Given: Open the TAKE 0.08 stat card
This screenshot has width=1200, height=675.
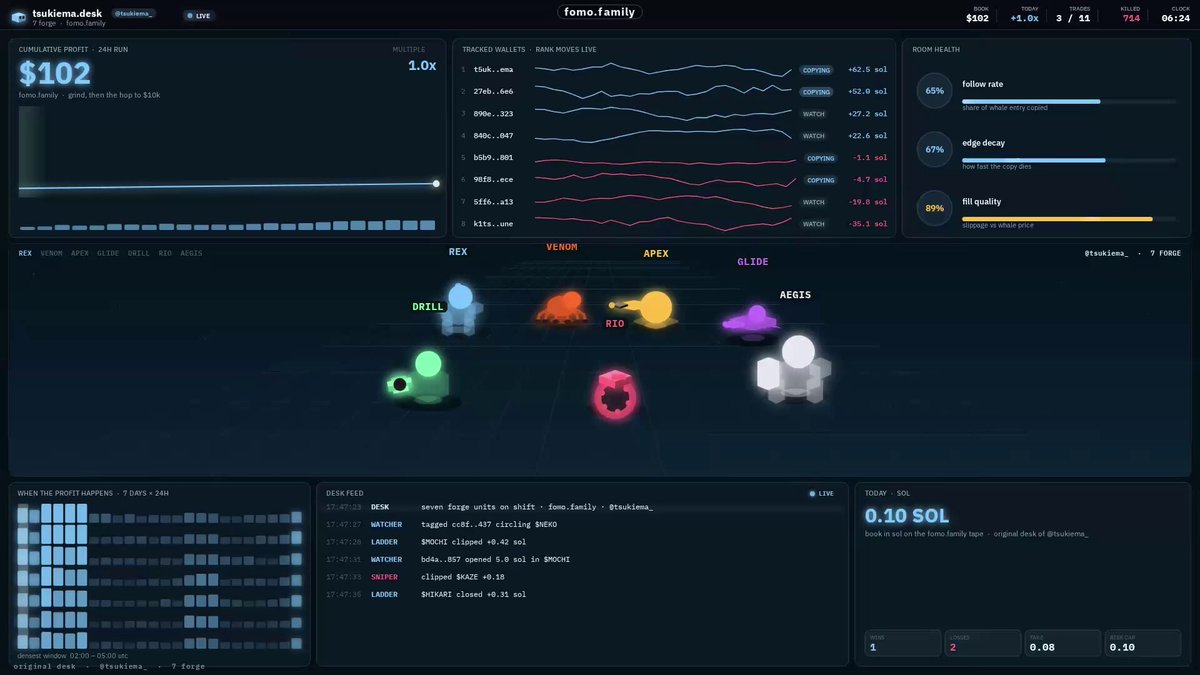Looking at the screenshot, I should [1062, 643].
